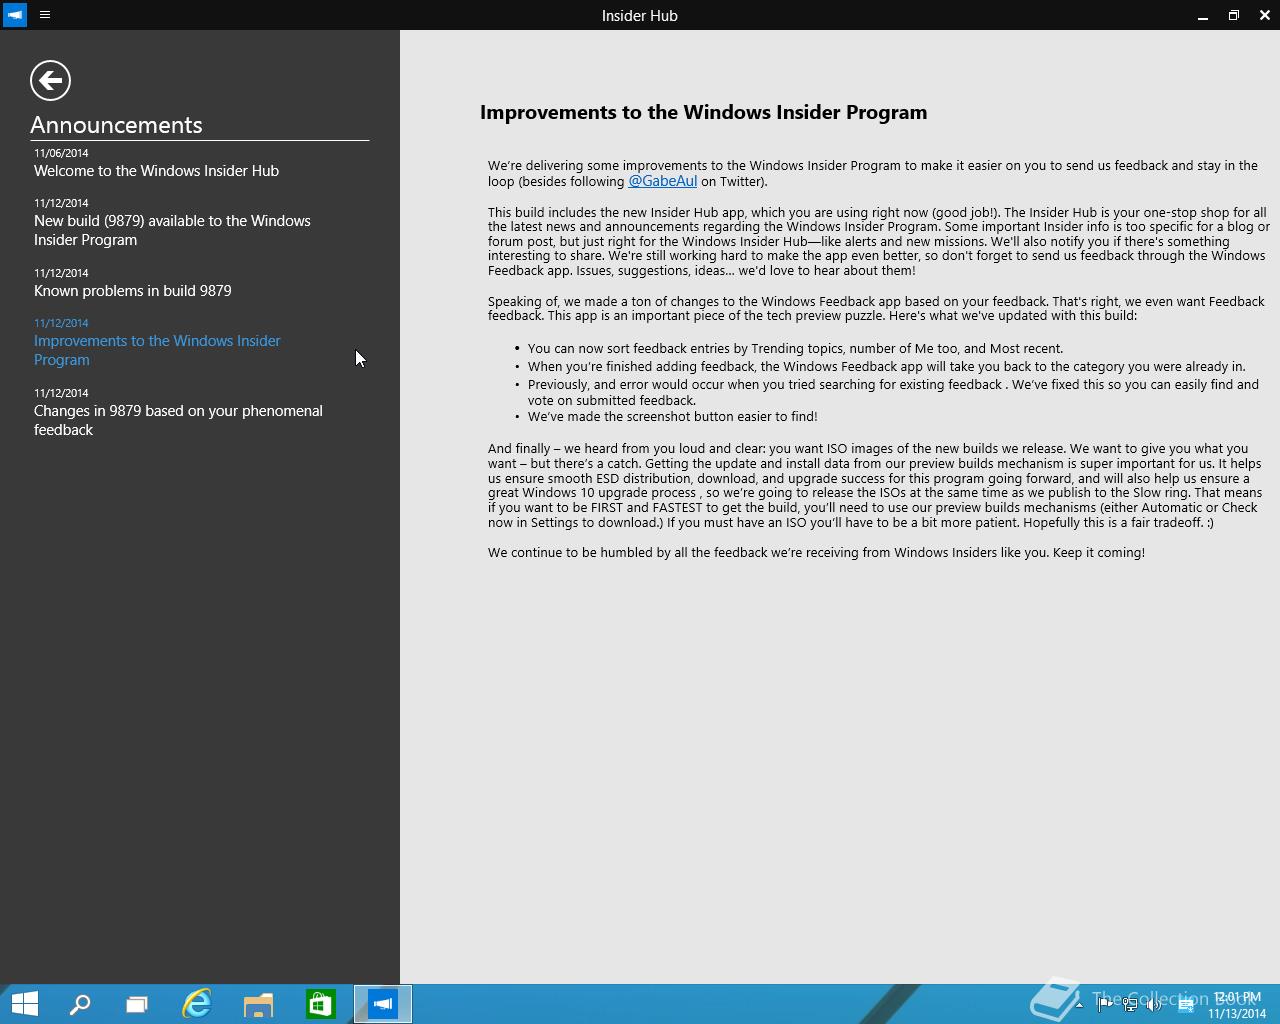1280x1024 pixels.
Task: Open Action Center flag icon in tray
Action: (x=1105, y=1004)
